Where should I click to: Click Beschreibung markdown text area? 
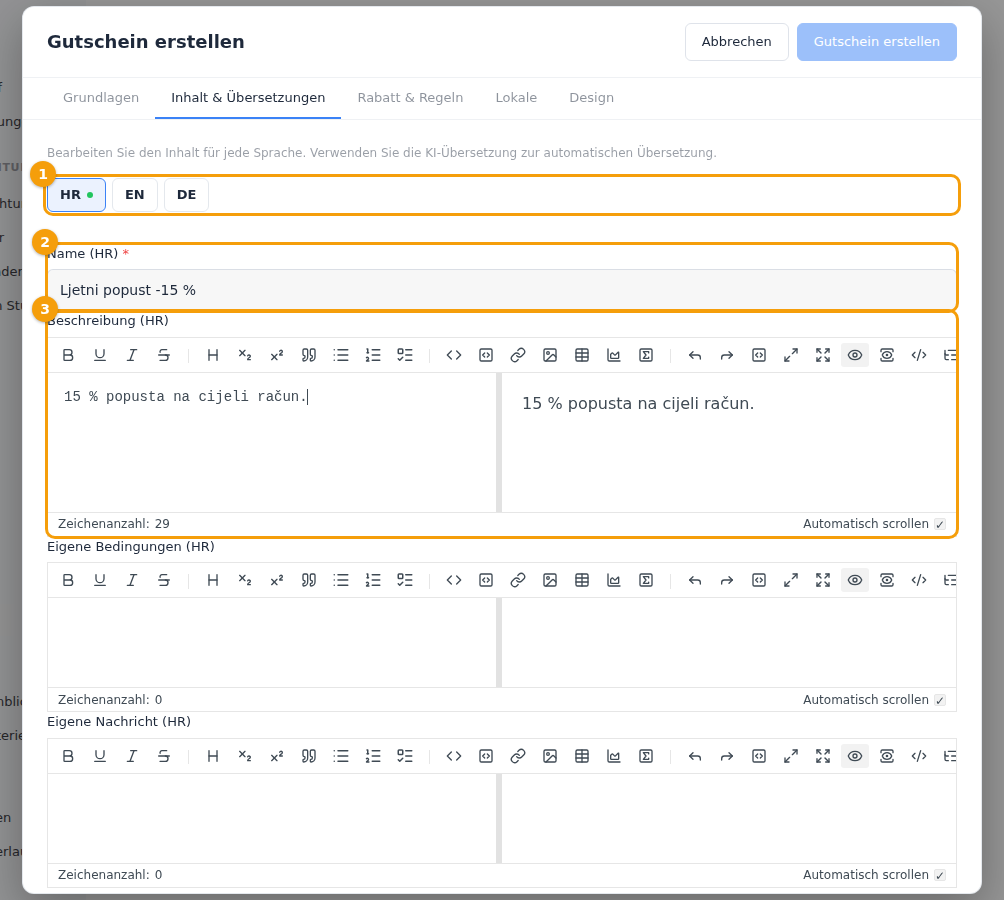tap(272, 443)
